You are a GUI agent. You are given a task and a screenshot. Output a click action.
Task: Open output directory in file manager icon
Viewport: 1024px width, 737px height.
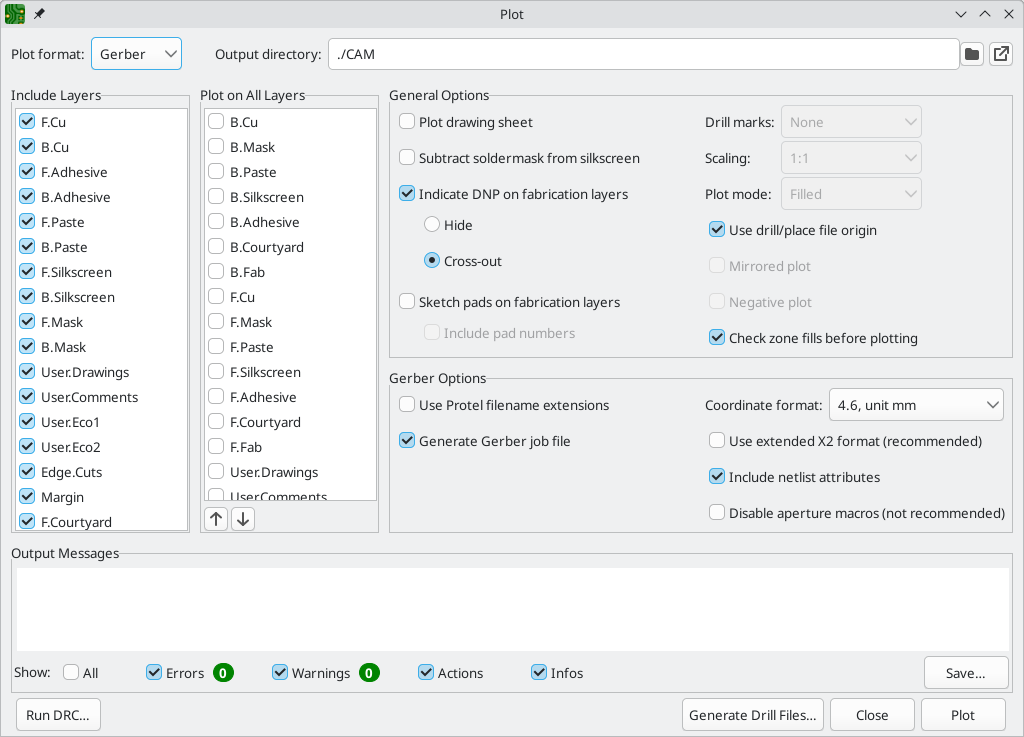(1001, 55)
